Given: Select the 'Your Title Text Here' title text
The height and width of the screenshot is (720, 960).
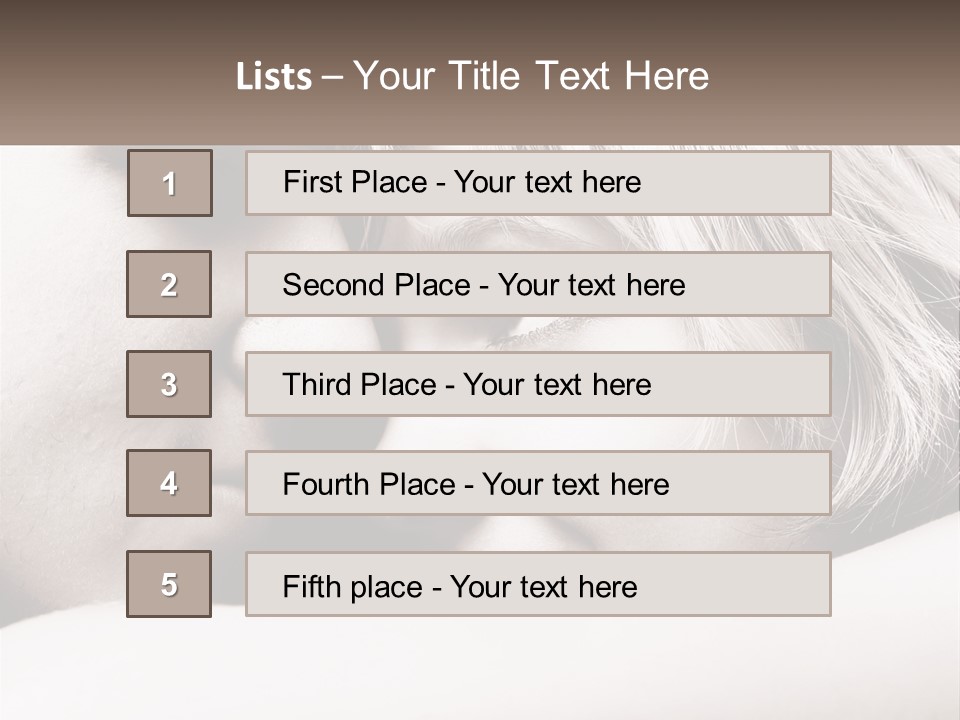Looking at the screenshot, I should (x=531, y=76).
